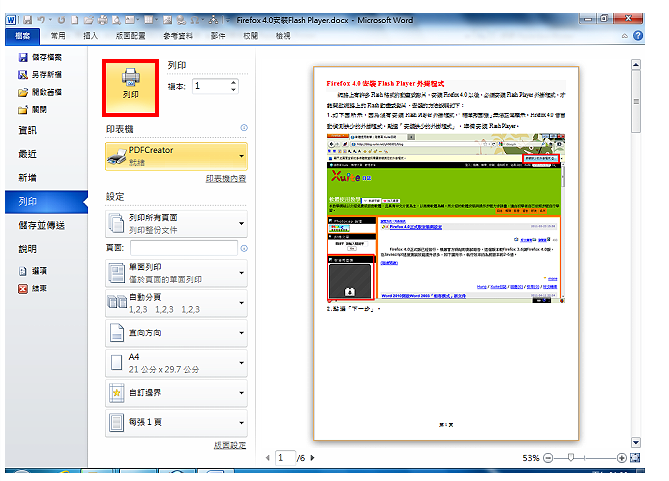This screenshot has width=669, height=481.
Task: Open the 說明 help section
Action: tap(28, 249)
